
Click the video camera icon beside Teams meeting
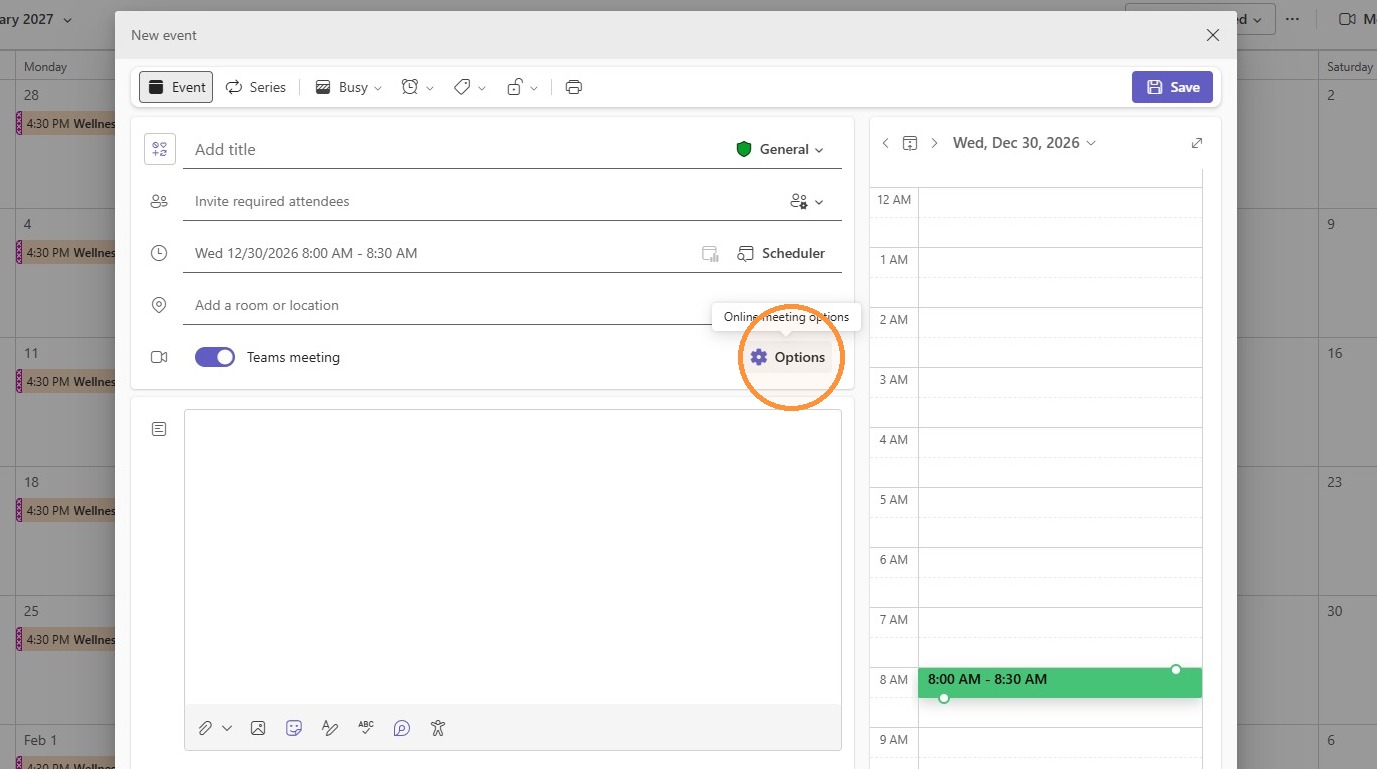coord(159,357)
